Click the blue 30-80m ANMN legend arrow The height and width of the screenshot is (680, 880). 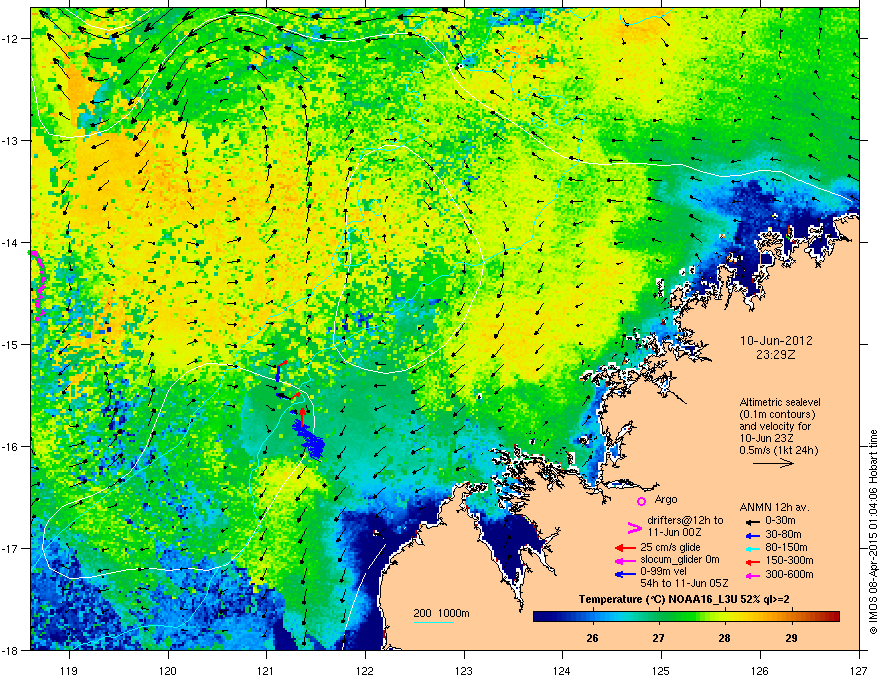[x=752, y=535]
